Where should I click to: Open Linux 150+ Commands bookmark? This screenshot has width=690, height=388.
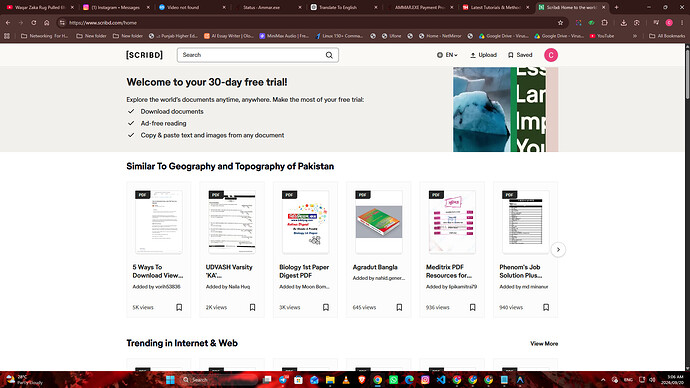pyautogui.click(x=339, y=36)
